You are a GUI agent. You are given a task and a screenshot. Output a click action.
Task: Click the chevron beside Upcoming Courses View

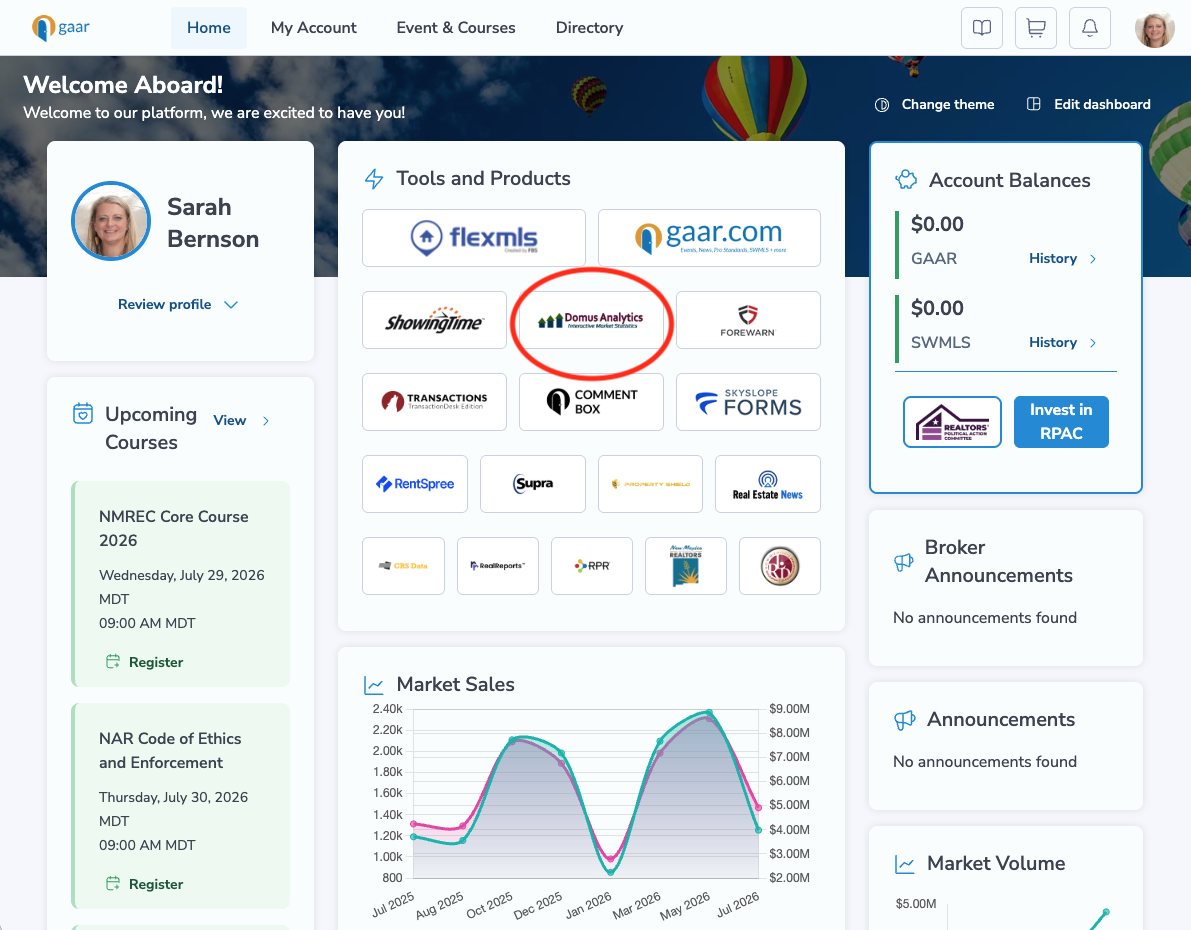pyautogui.click(x=265, y=421)
